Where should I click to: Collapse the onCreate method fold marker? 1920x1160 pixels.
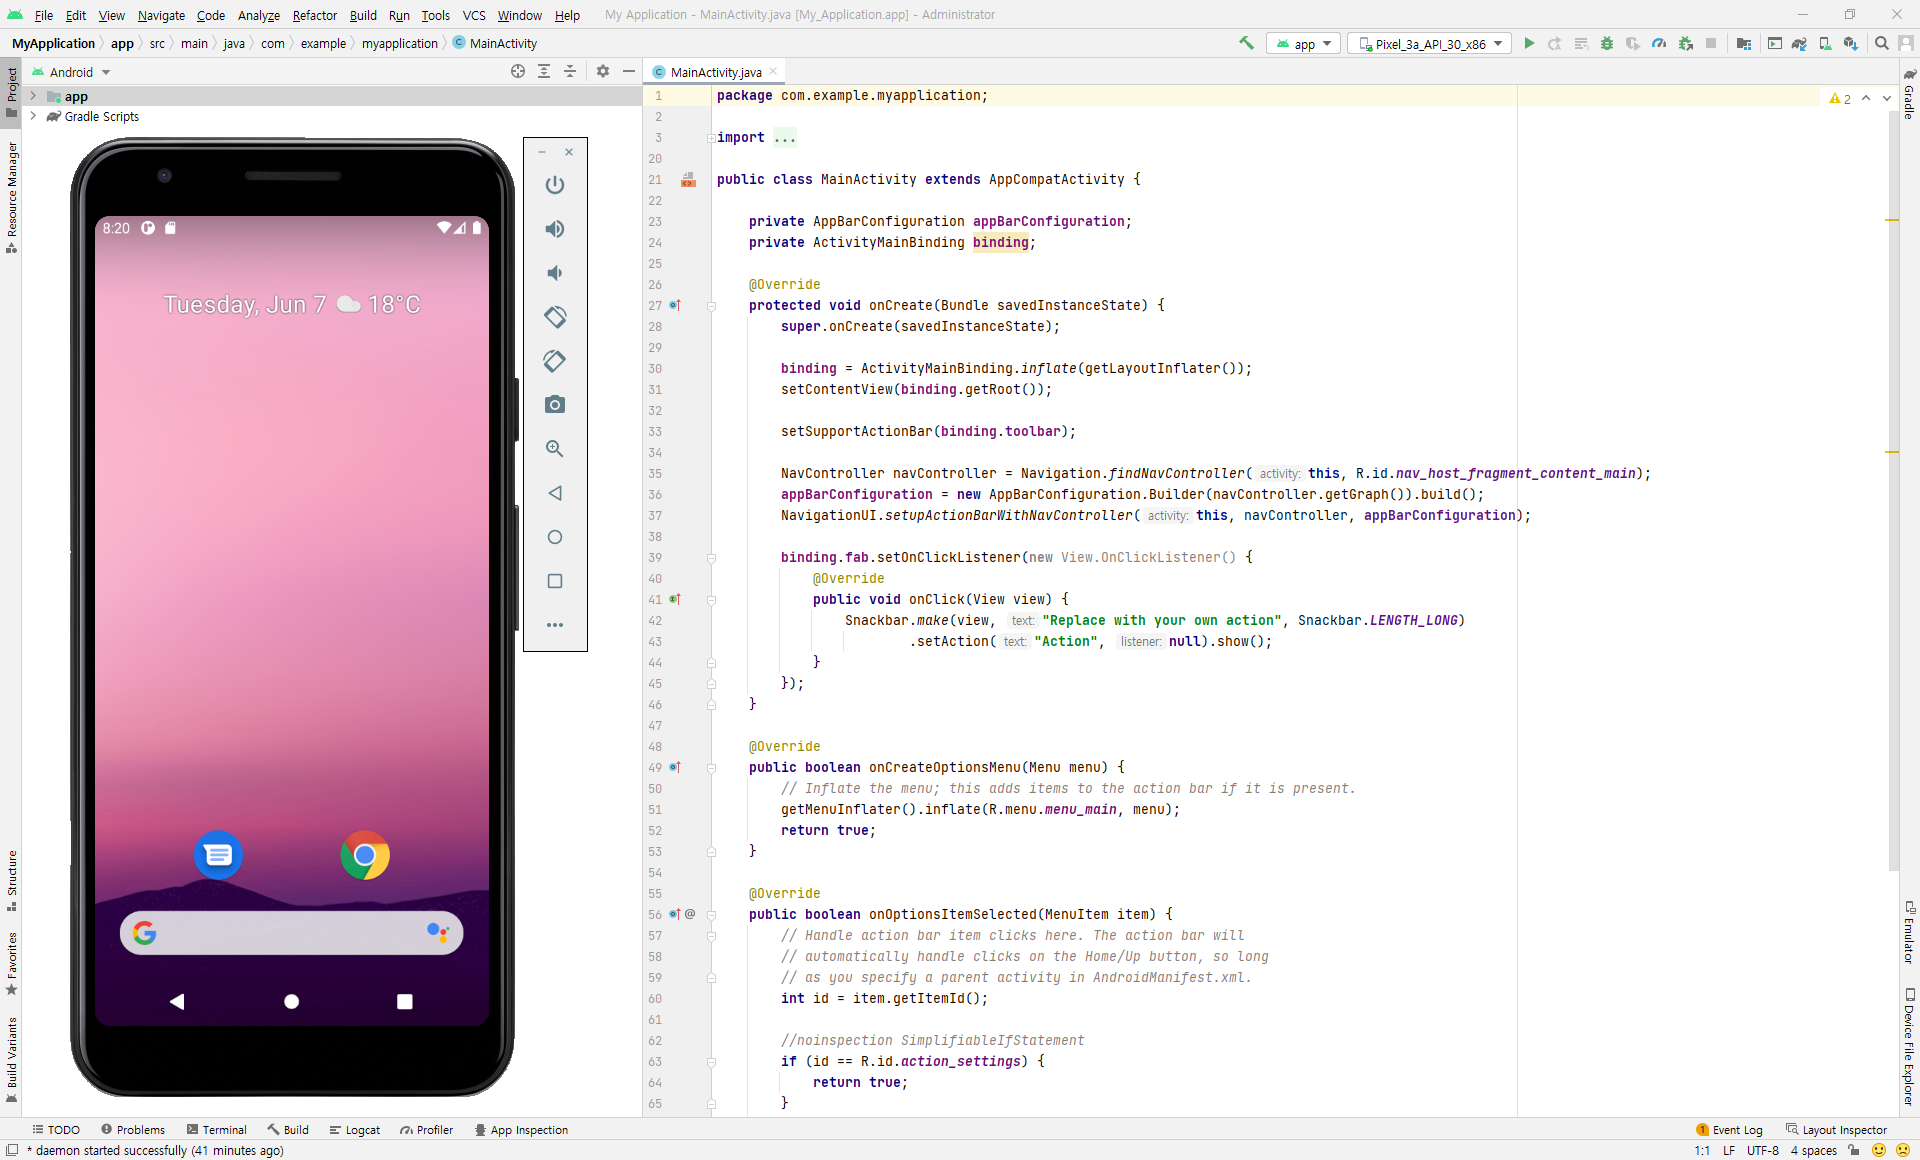711,306
